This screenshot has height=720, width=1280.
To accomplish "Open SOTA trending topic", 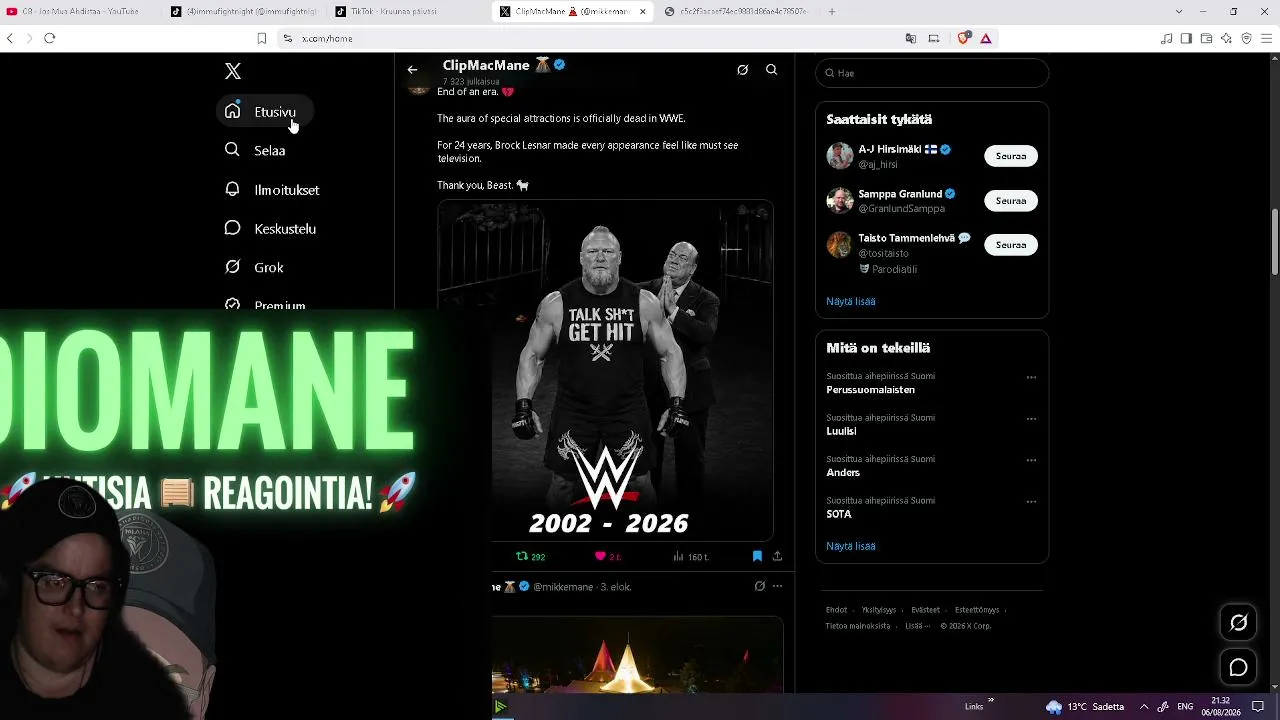I will (839, 514).
